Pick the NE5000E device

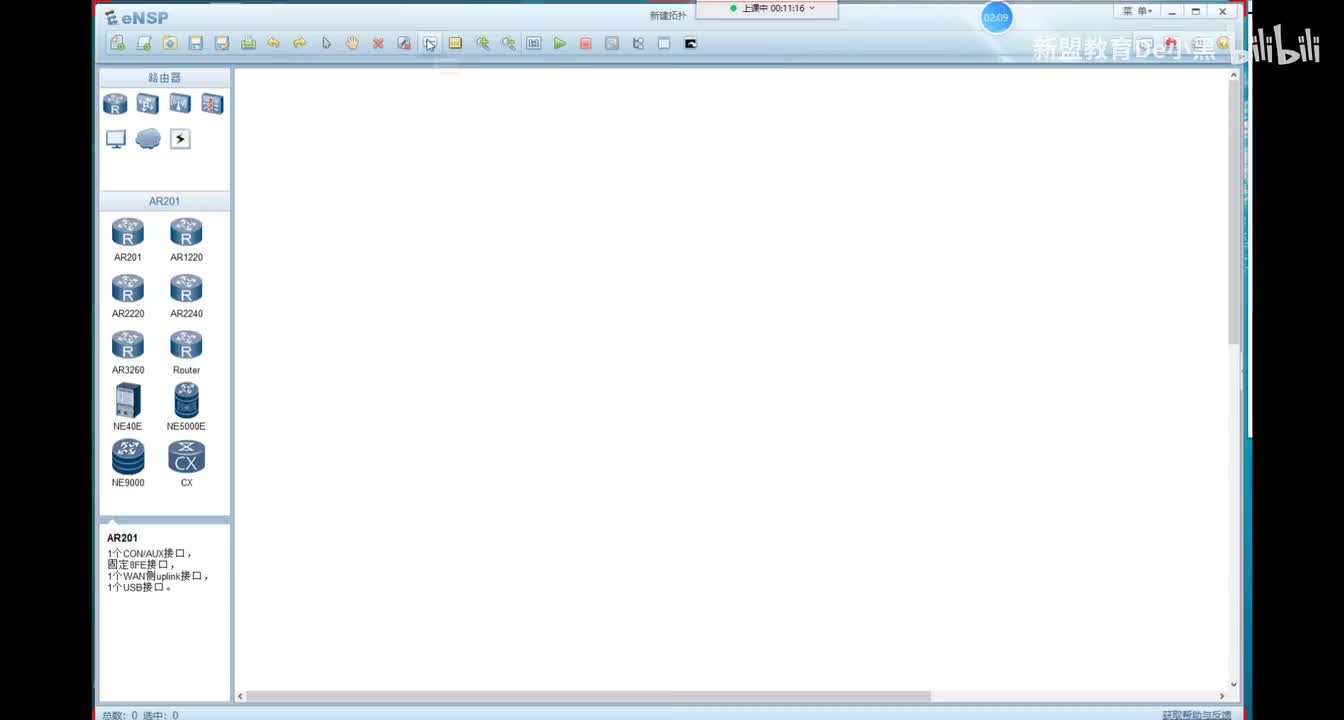[x=186, y=408]
